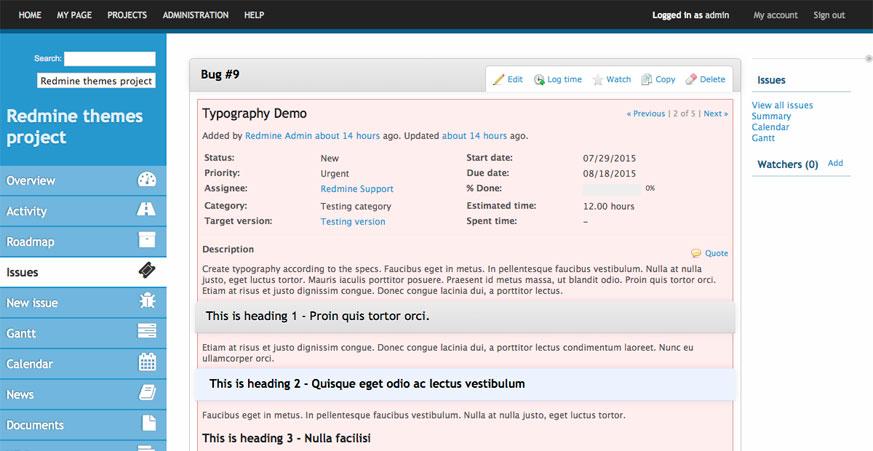873x451 pixels.
Task: Click the Copy link text
Action: 665,80
